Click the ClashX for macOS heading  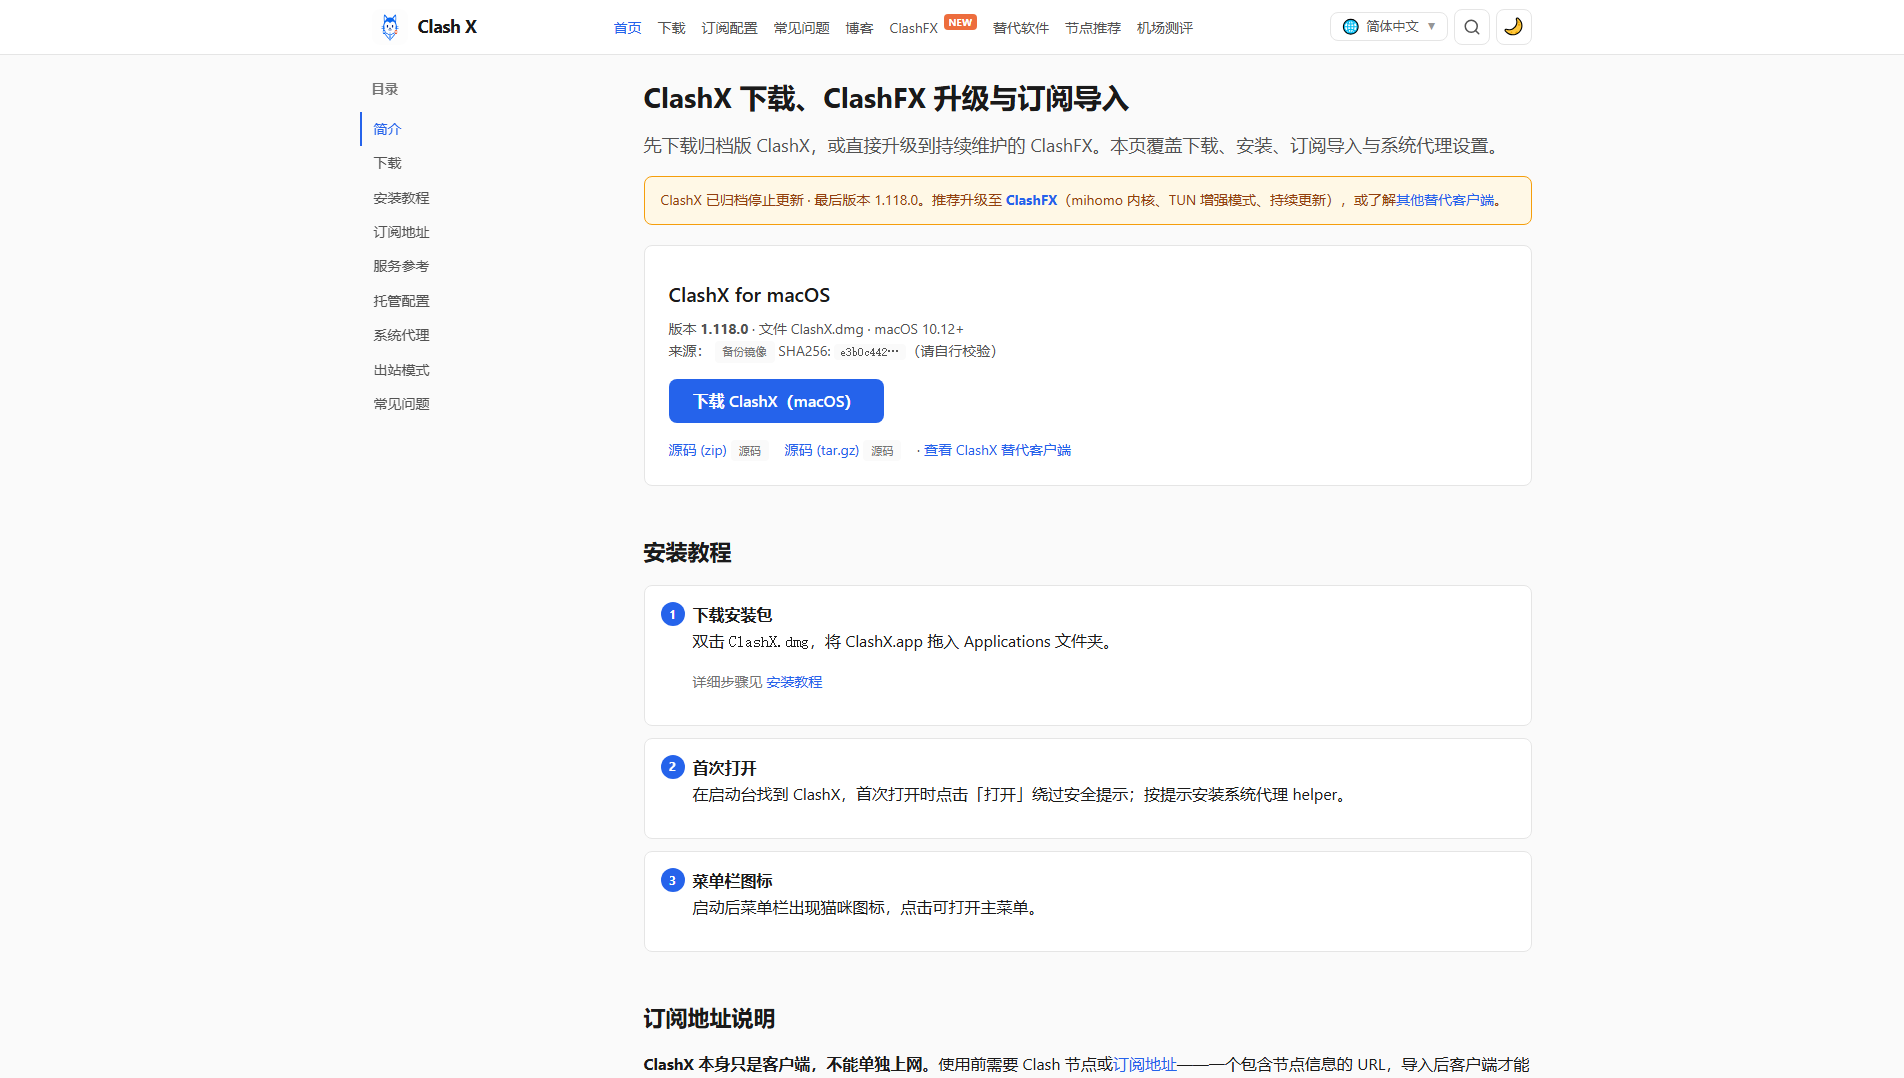pyautogui.click(x=749, y=295)
